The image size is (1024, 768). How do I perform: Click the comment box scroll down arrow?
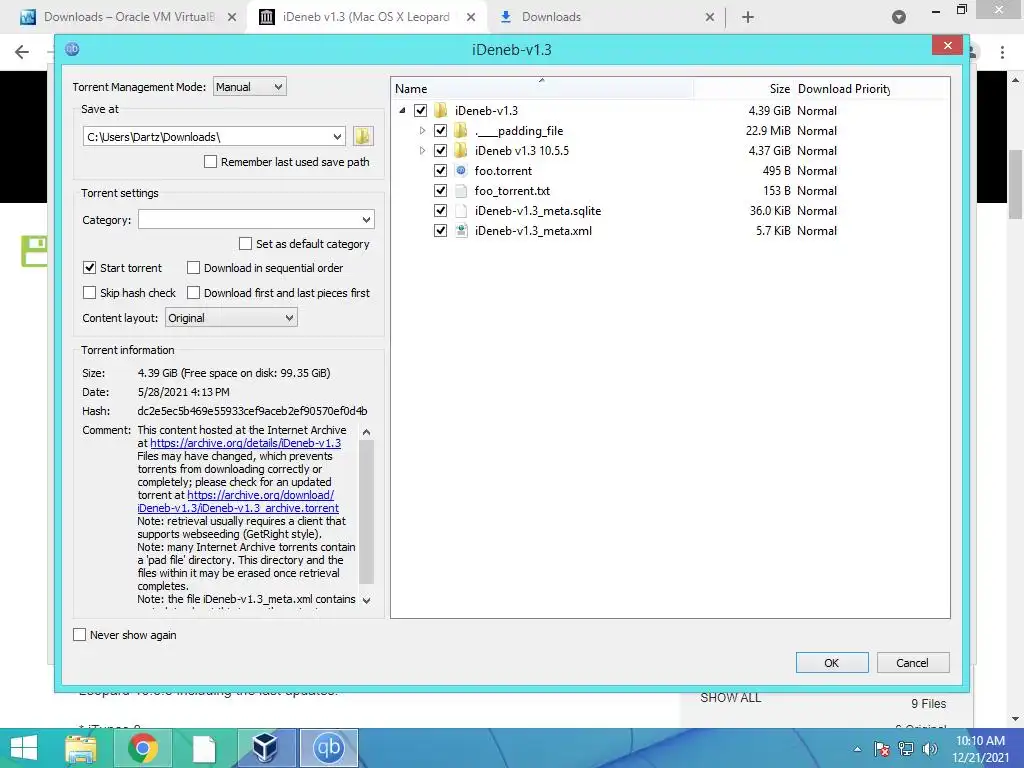[366, 600]
